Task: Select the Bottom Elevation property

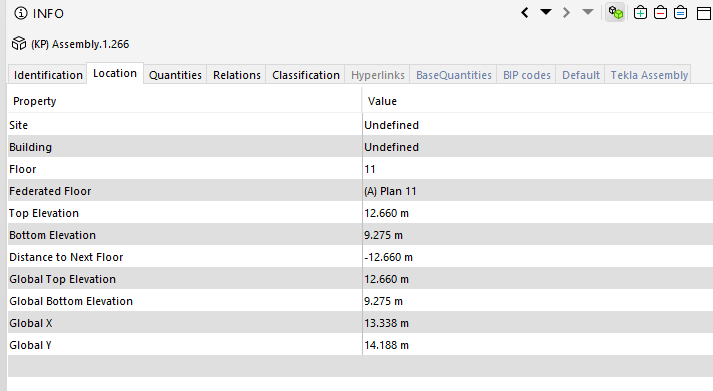Action: pos(52,235)
